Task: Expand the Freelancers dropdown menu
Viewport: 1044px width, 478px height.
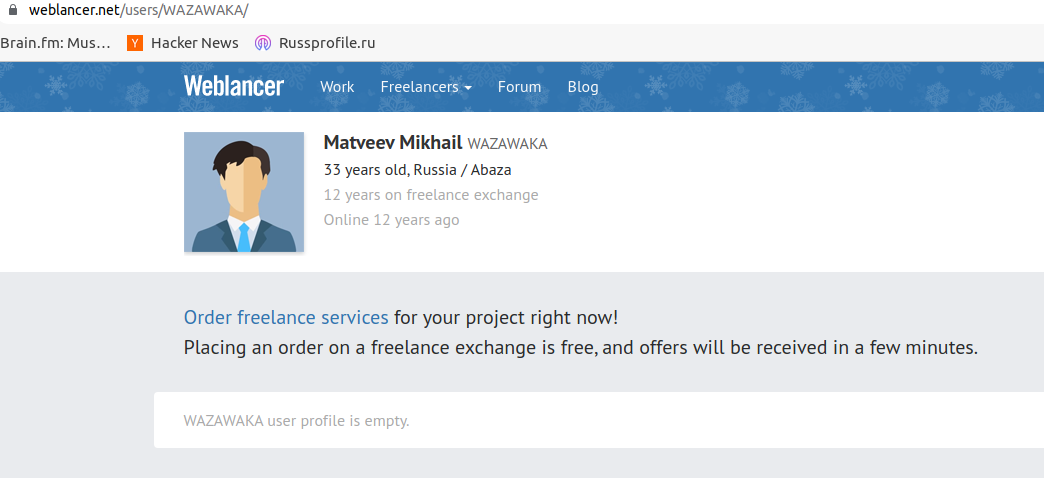Action: (x=426, y=87)
